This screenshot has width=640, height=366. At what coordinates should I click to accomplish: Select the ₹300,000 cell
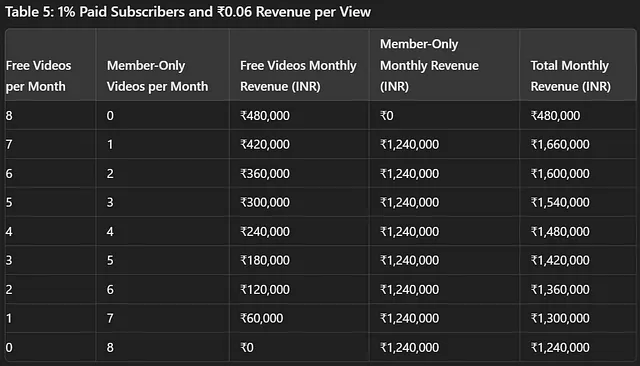(x=265, y=202)
